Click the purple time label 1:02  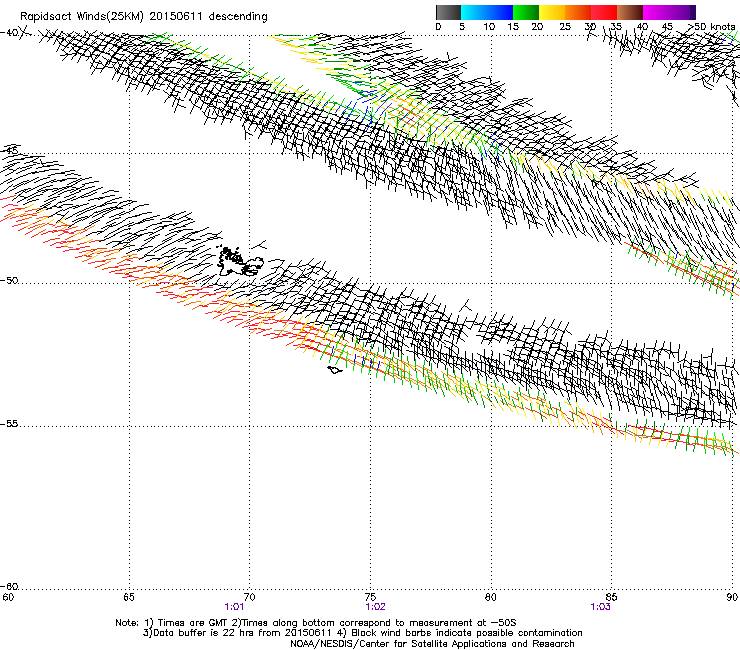pos(376,607)
